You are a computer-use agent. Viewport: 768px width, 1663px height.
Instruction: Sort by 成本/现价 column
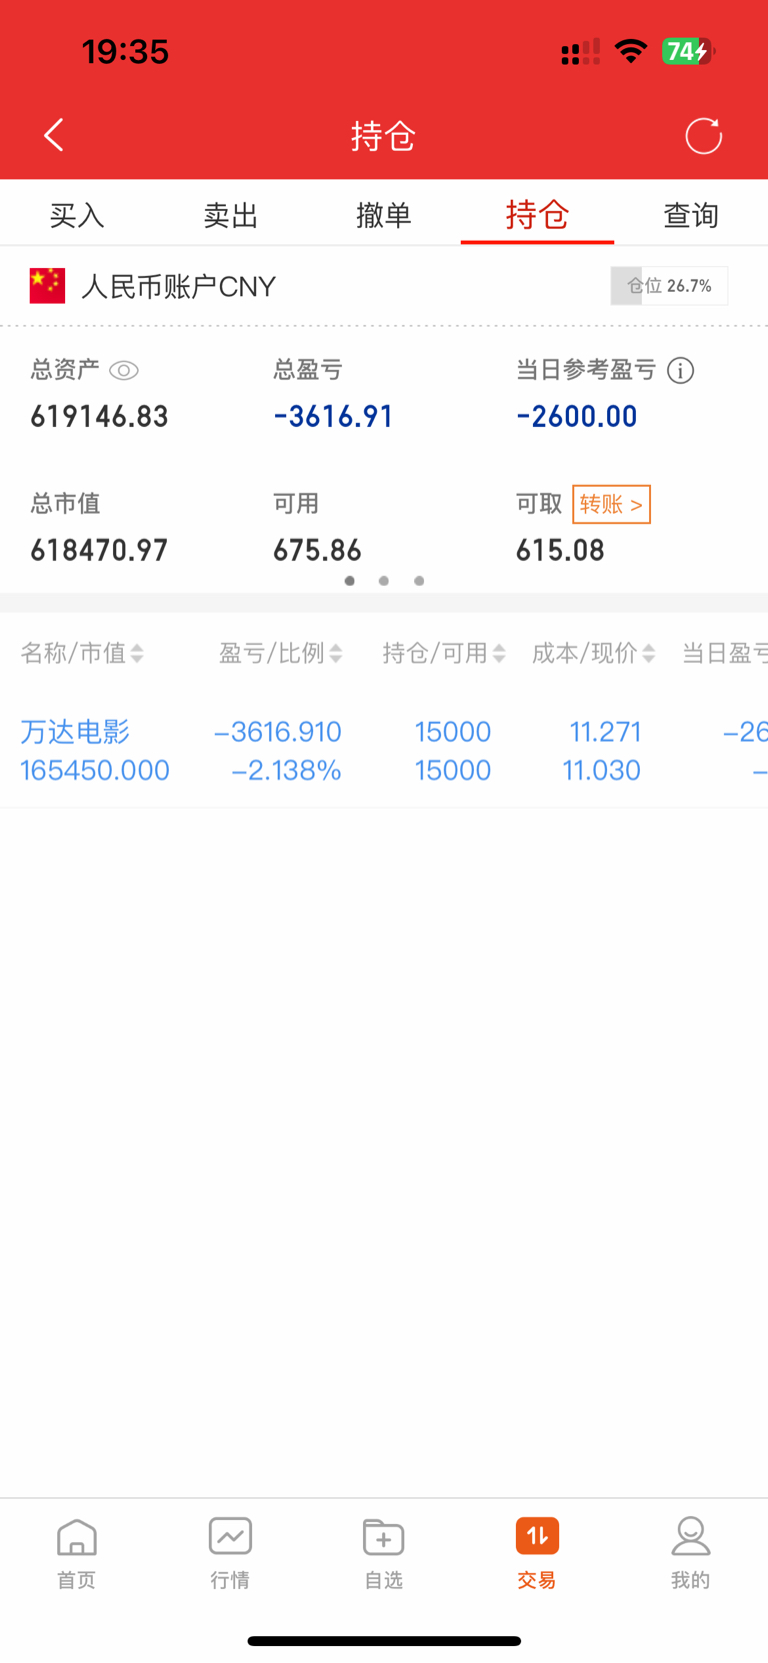pyautogui.click(x=593, y=654)
